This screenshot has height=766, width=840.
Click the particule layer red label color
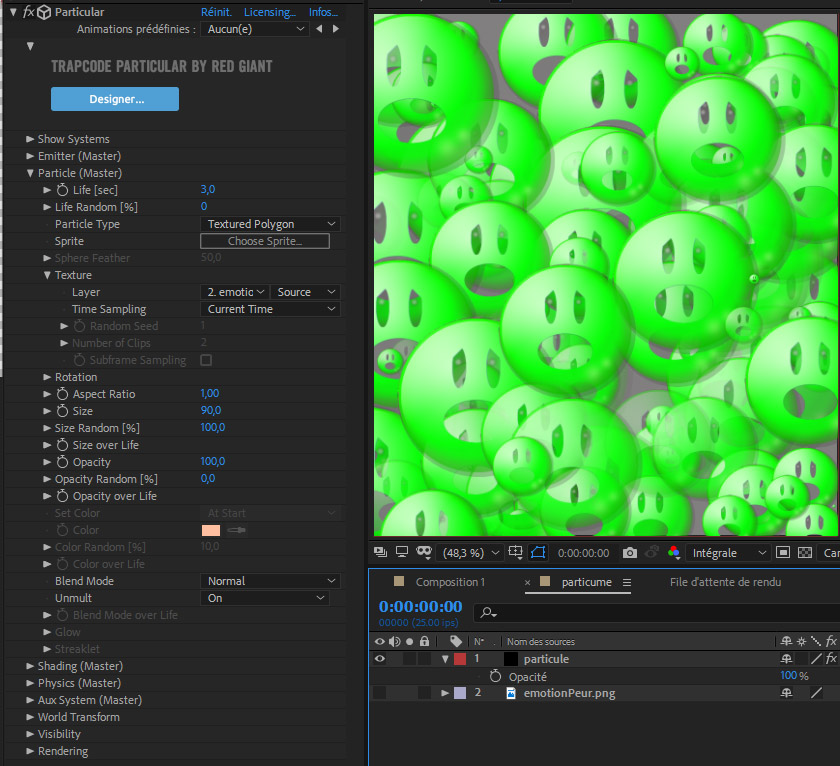[460, 659]
